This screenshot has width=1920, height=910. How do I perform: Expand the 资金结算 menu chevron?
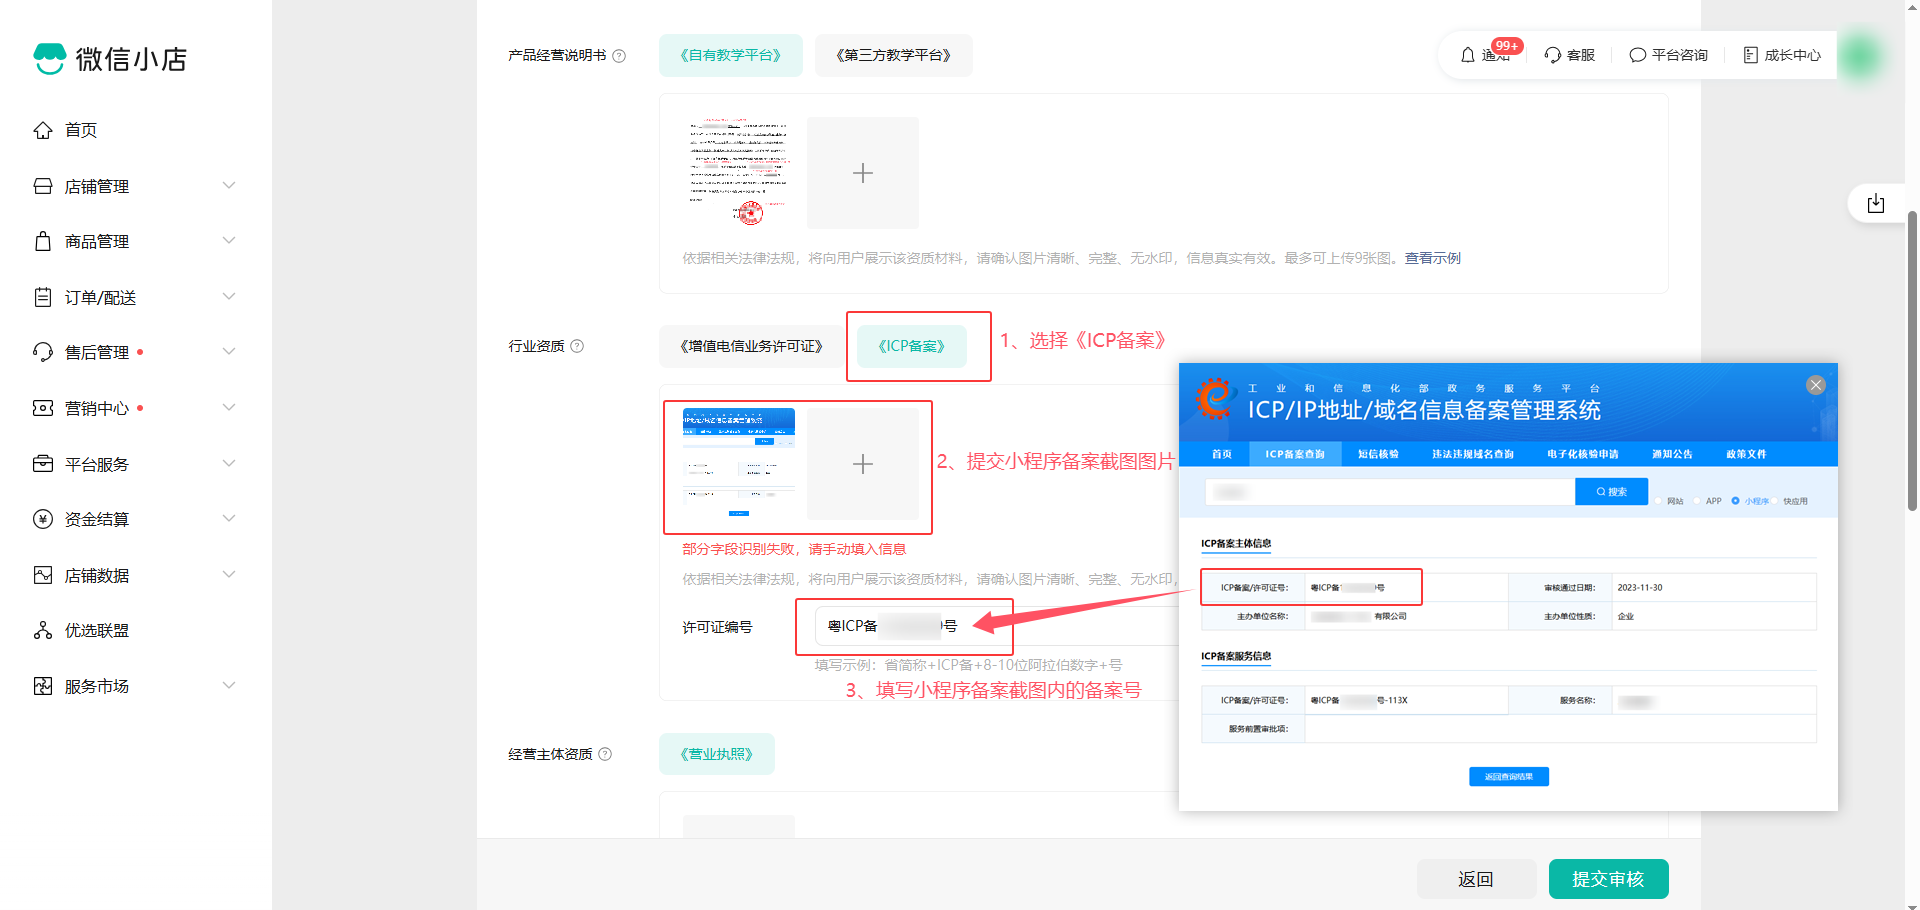point(229,518)
